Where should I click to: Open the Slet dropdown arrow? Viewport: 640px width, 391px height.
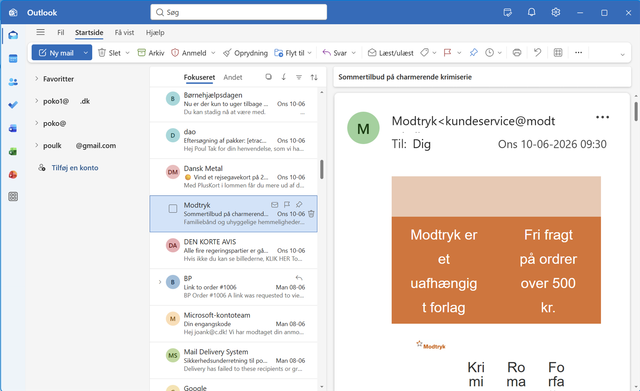127,53
